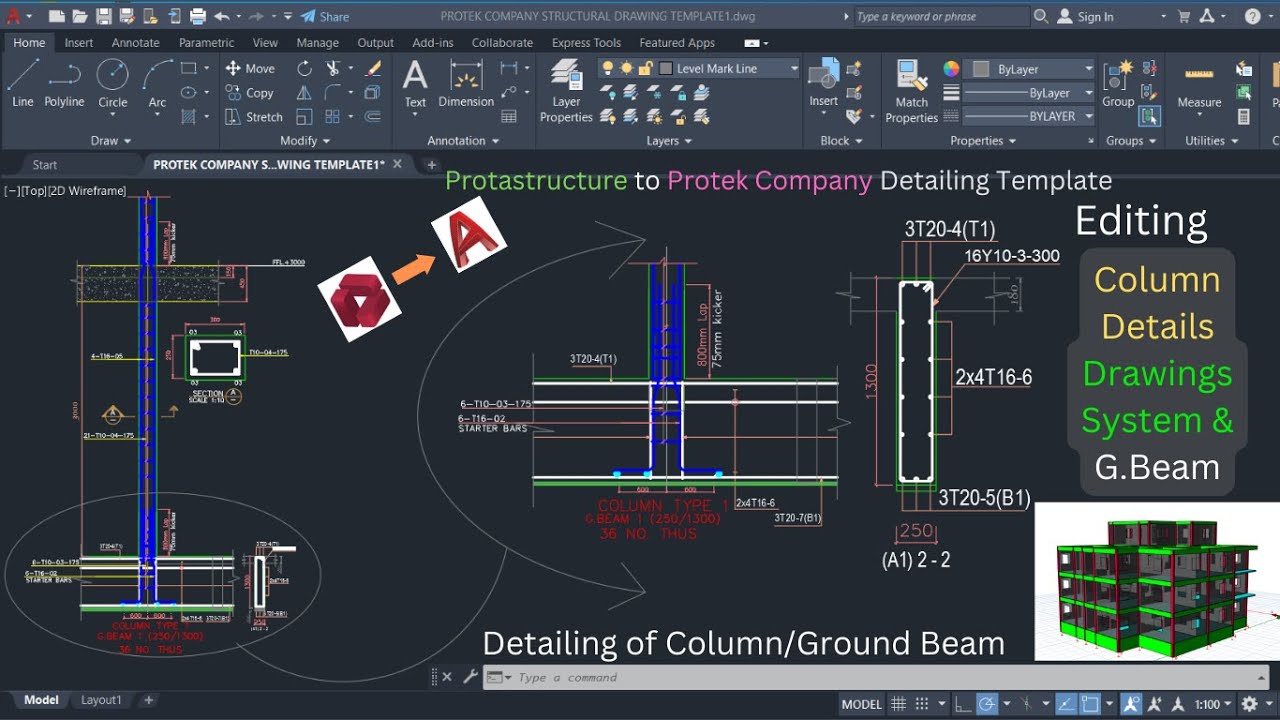Toggle layer on/off lightbulb icon
This screenshot has height=720, width=1280.
606,68
